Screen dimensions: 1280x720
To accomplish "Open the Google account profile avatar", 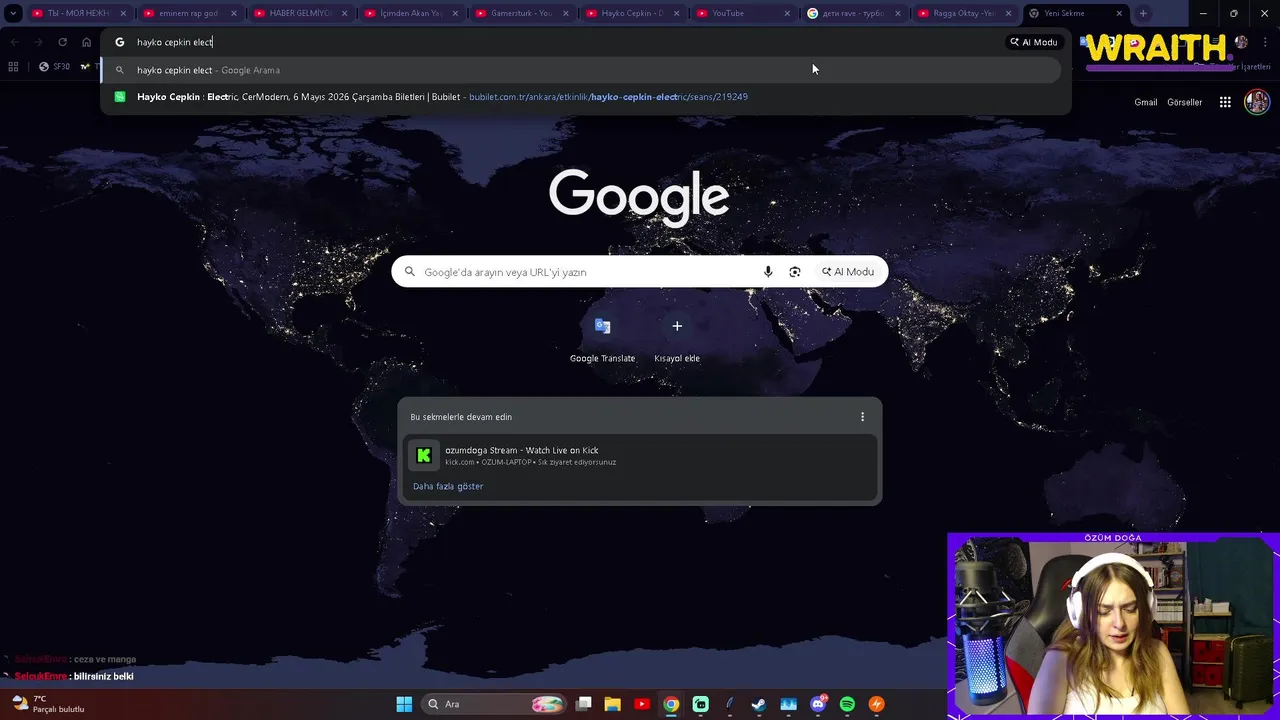I will [1257, 102].
